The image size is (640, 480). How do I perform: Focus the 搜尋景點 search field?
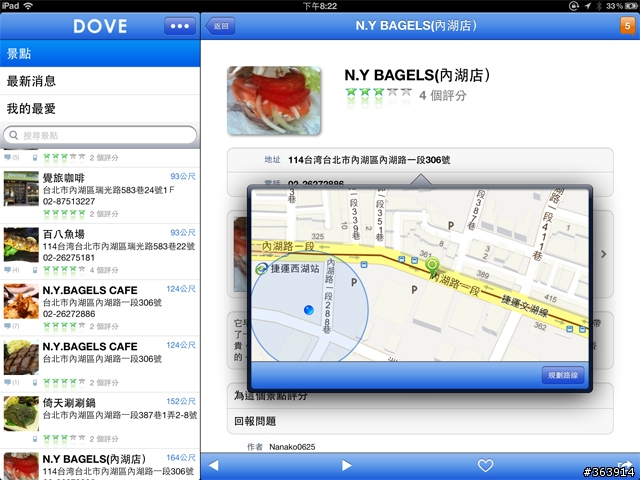(x=100, y=135)
